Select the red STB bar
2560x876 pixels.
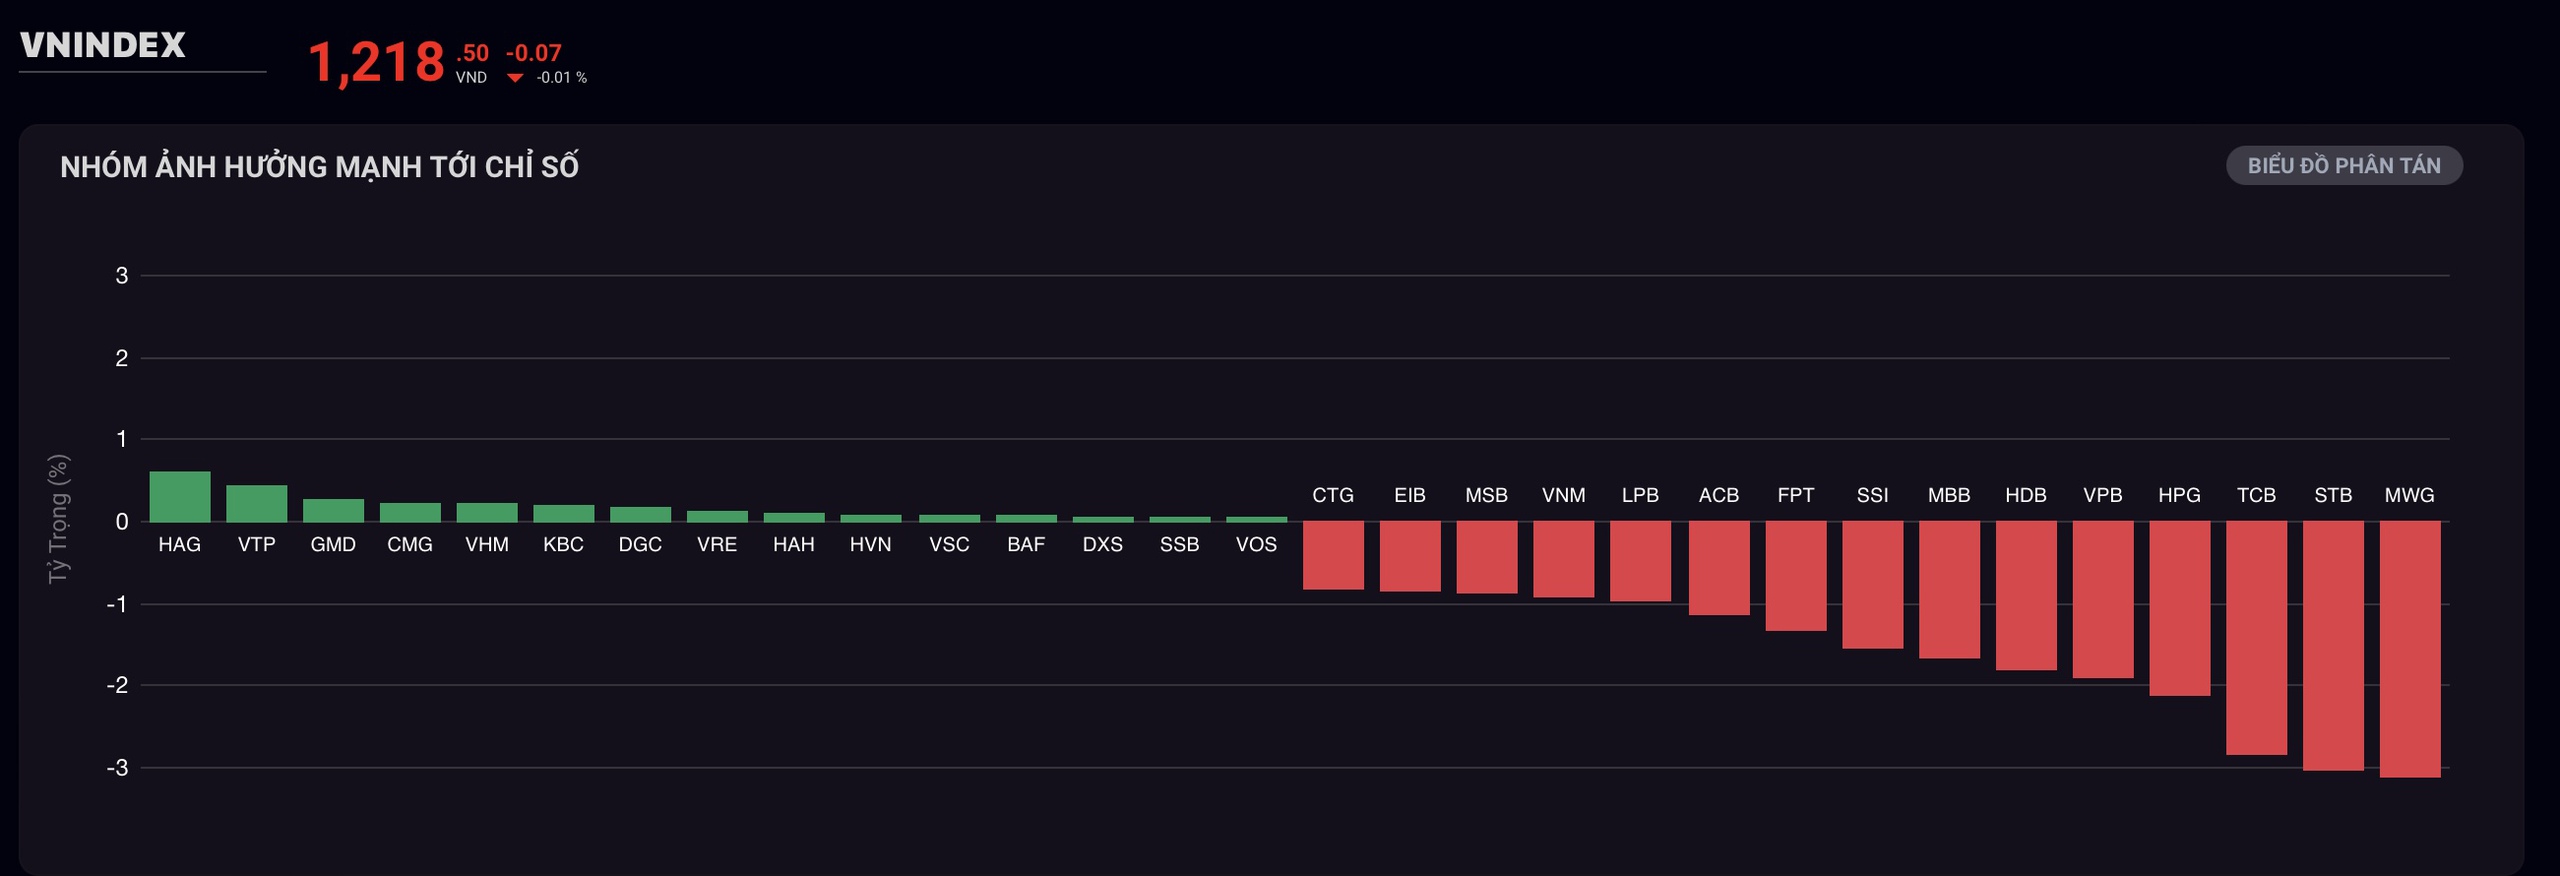[2332, 645]
